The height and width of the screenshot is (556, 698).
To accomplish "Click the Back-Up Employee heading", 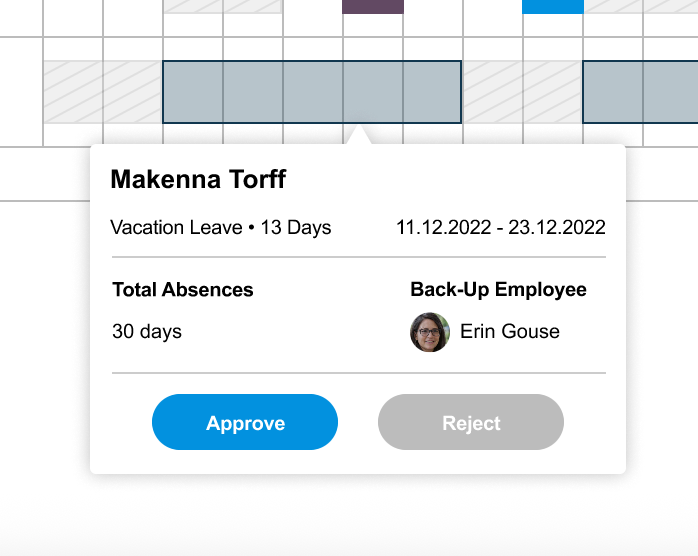I will tap(499, 289).
